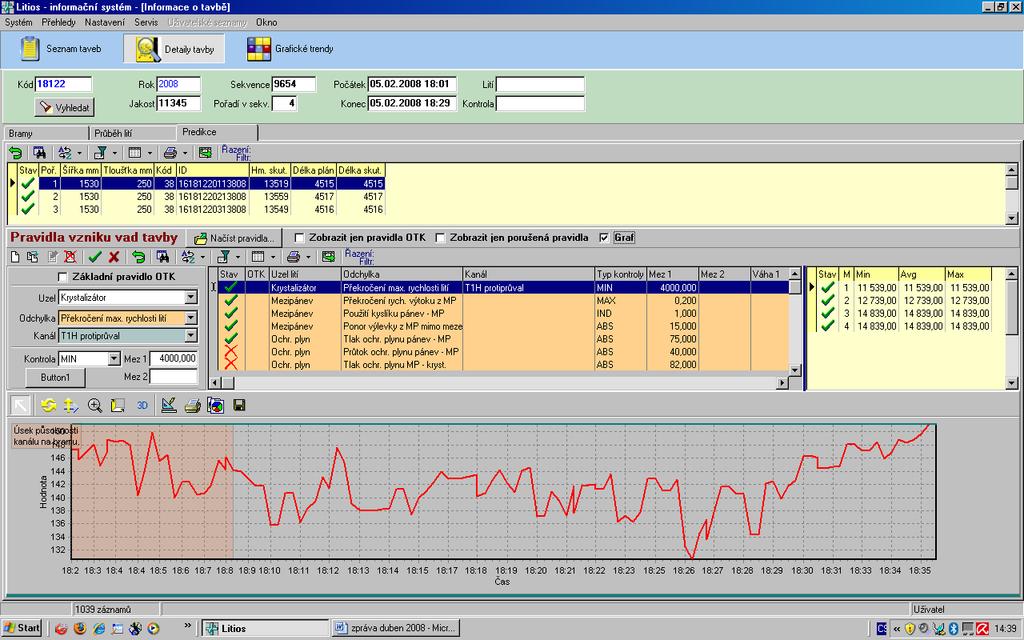Click the rules table horizontal scrollbar right arrow
The image size is (1024, 640).
(x=782, y=383)
